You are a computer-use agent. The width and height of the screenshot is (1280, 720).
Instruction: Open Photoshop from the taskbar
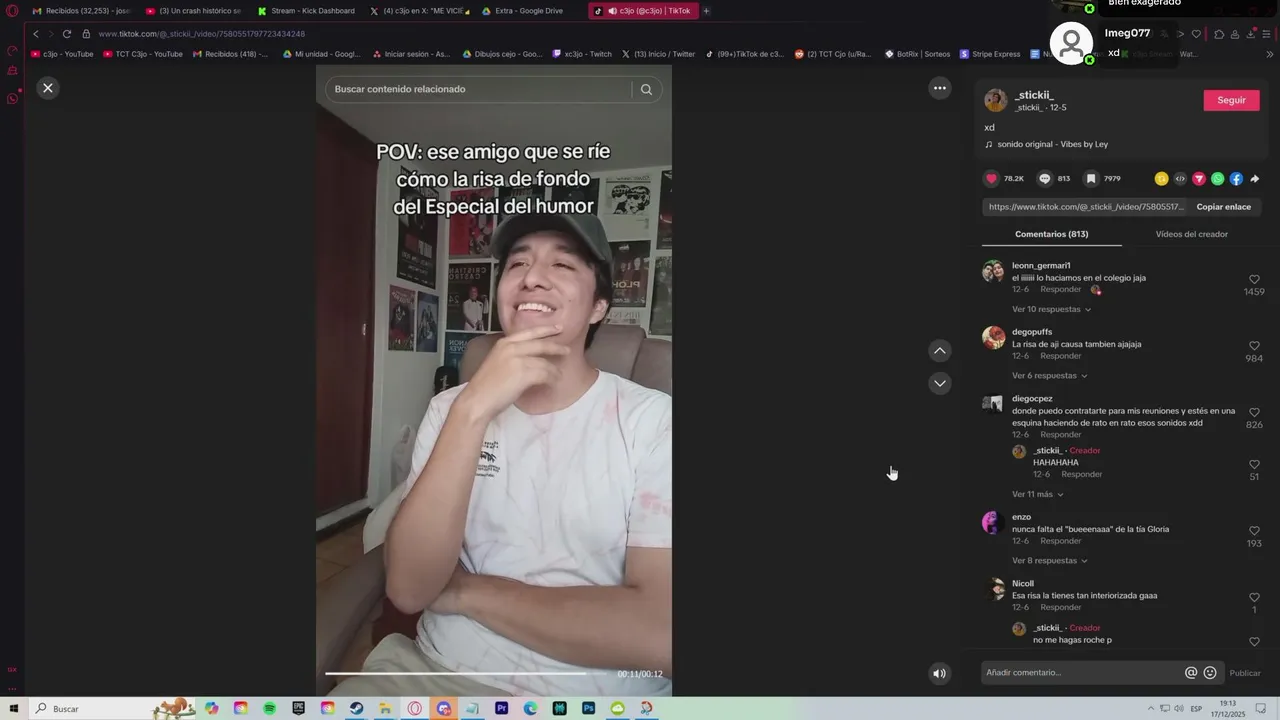588,708
